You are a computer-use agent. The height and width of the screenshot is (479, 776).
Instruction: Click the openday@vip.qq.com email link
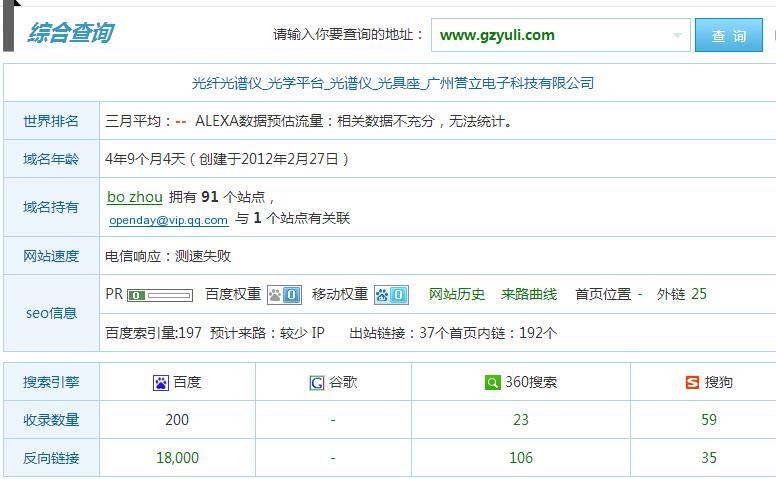tap(168, 219)
